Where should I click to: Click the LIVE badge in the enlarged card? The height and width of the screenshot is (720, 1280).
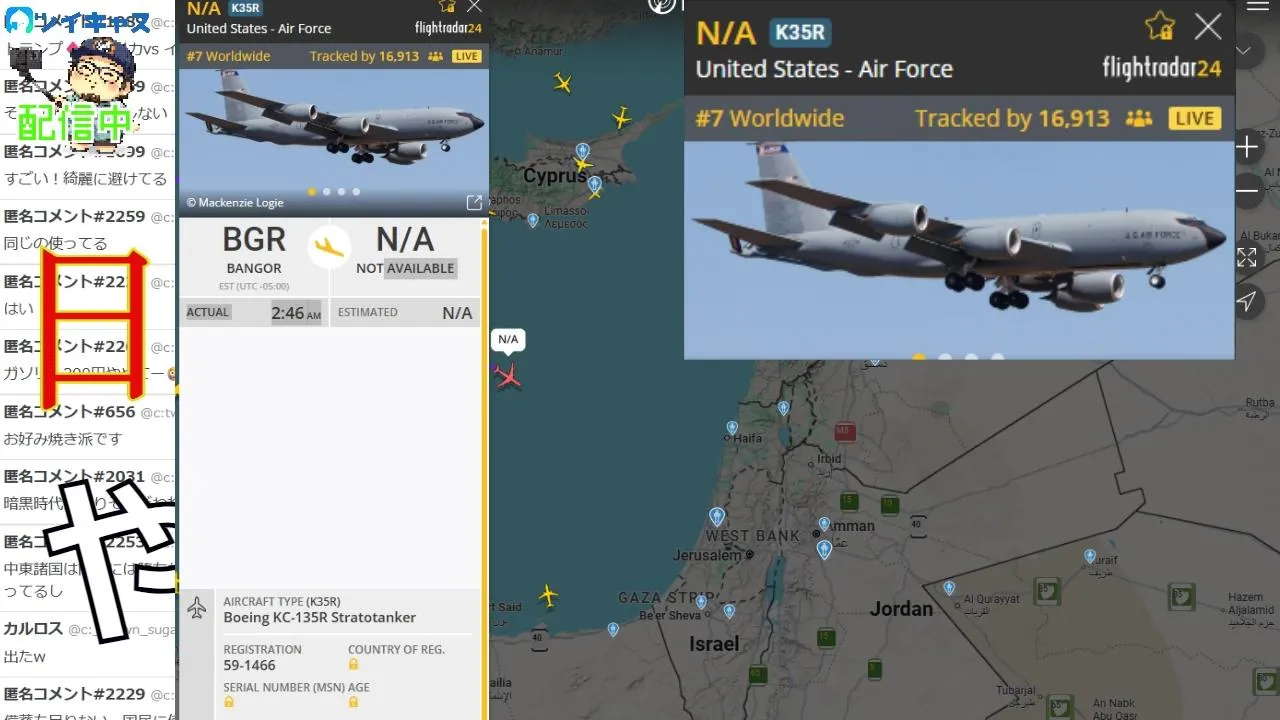click(1194, 118)
